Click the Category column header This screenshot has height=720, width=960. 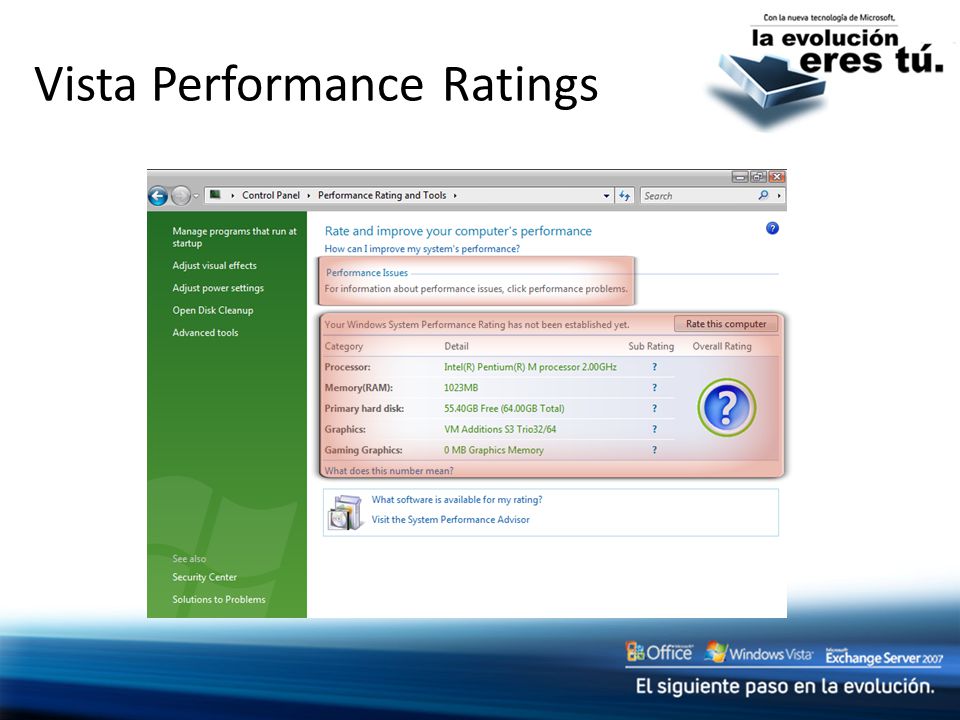(x=343, y=346)
